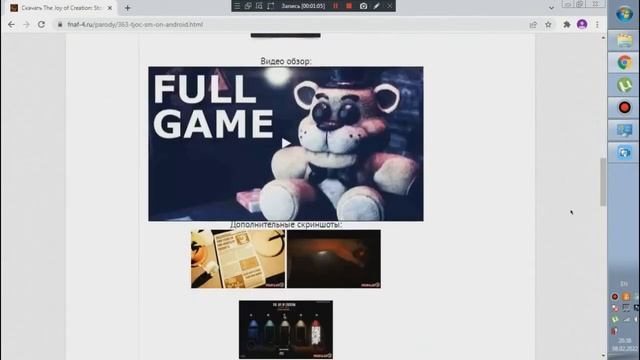
Task: Stop the screen recording
Action: tap(349, 6)
